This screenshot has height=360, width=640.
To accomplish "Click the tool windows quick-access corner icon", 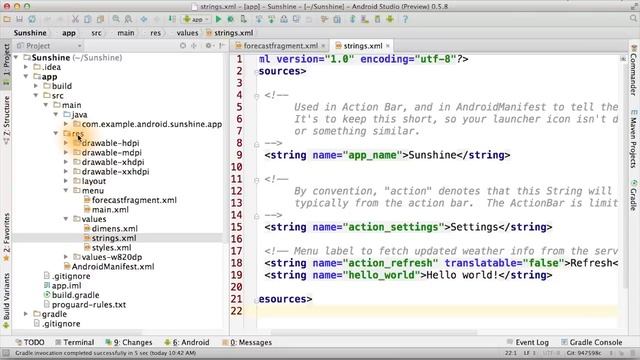I will 6,353.
